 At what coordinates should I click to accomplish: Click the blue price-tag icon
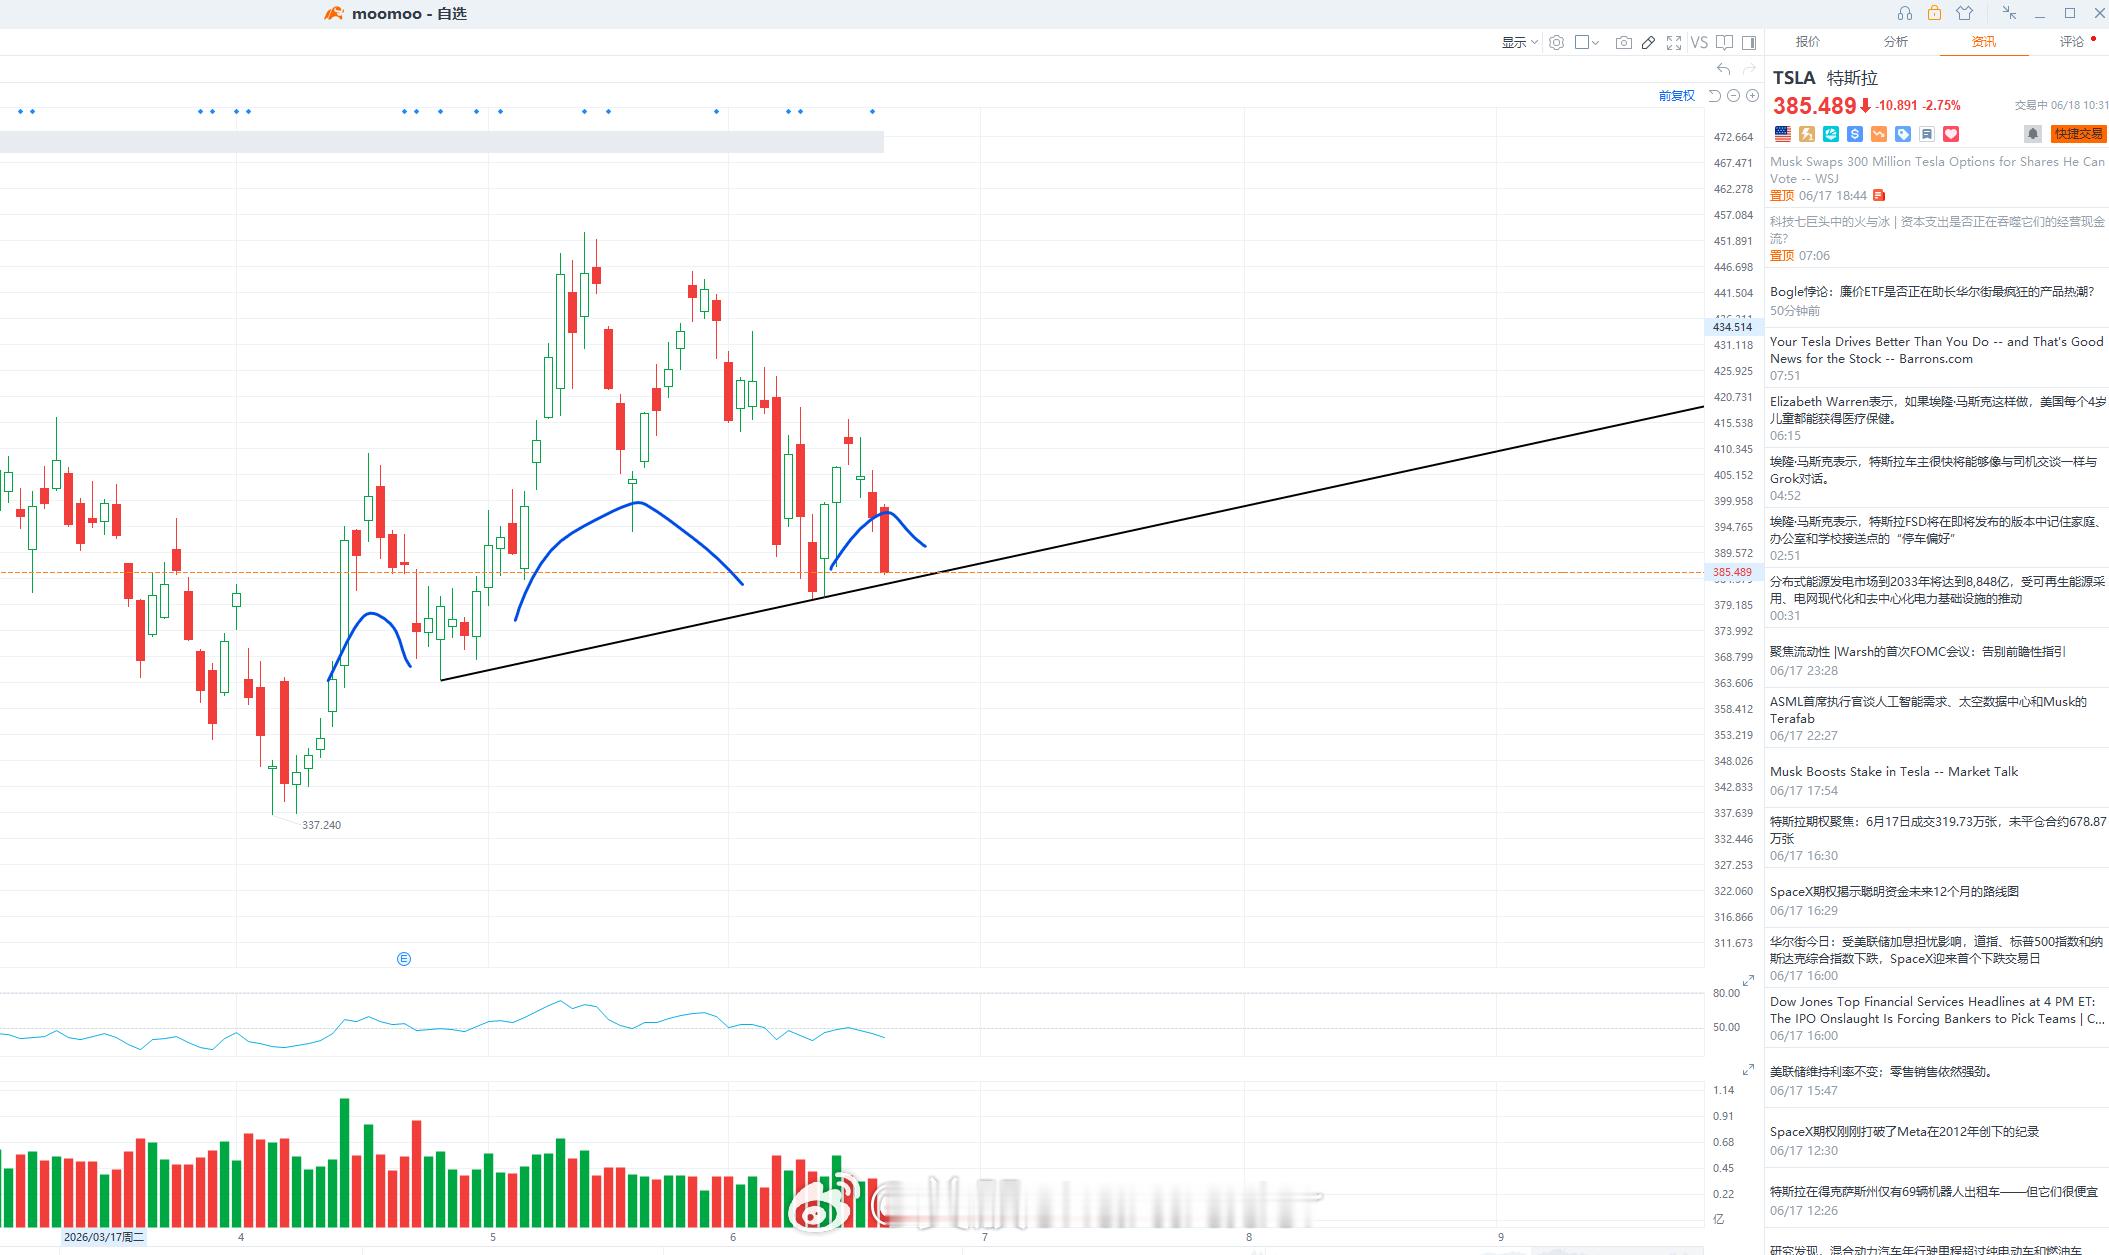coord(1903,134)
